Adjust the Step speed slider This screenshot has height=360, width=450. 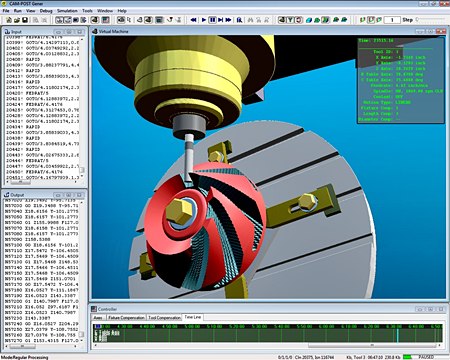point(432,20)
